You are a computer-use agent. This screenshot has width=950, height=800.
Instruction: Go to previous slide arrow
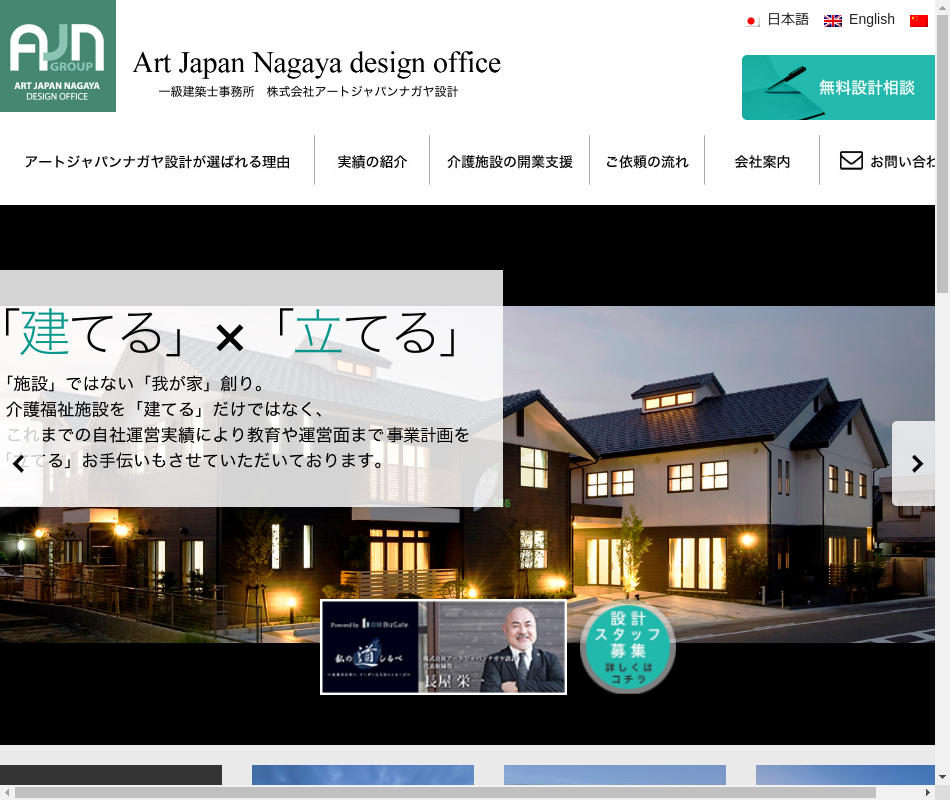pyautogui.click(x=18, y=464)
